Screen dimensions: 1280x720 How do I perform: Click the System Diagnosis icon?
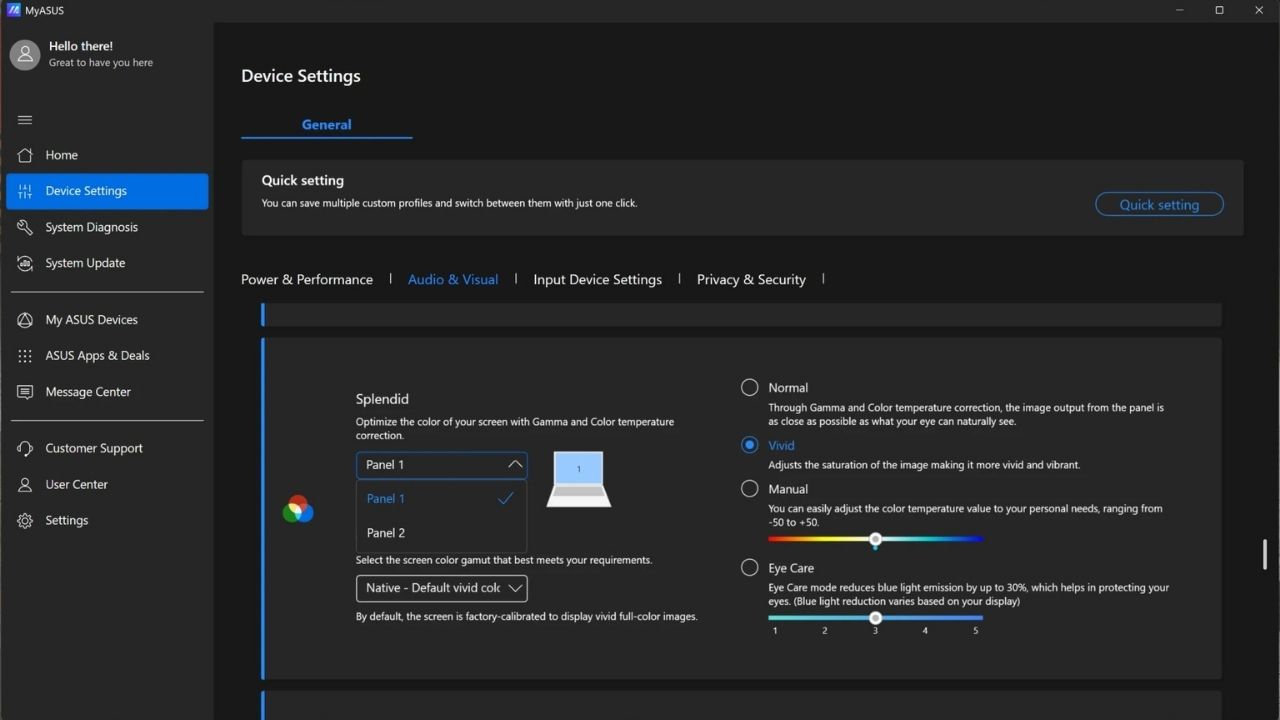[25, 227]
